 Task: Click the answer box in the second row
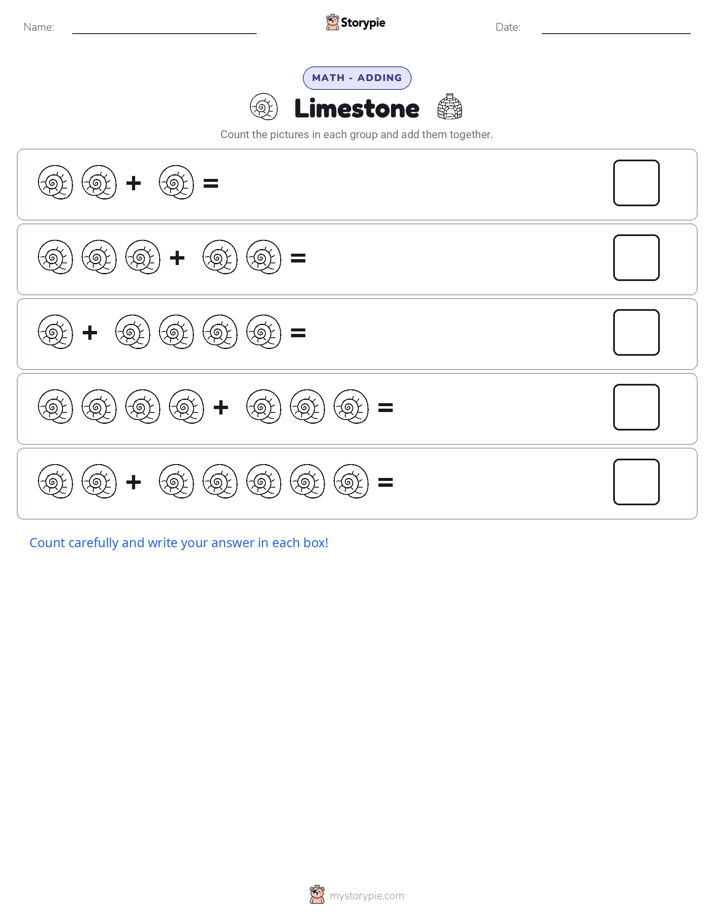tap(636, 258)
